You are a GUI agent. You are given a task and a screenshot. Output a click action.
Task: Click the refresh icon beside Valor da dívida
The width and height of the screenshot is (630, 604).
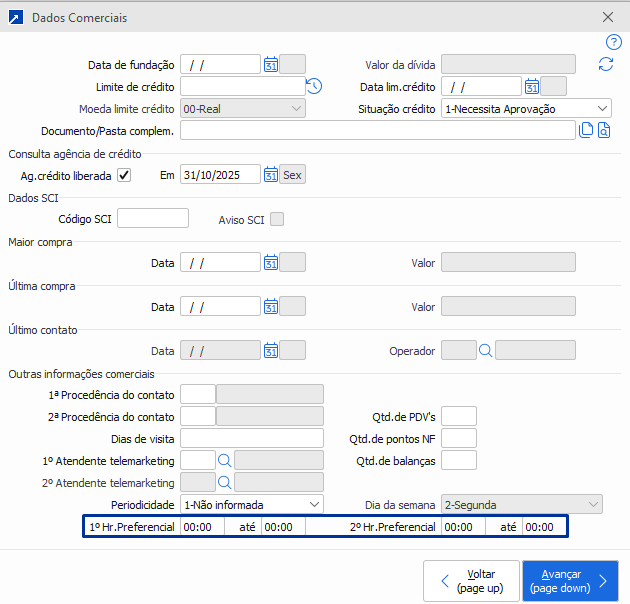(605, 64)
